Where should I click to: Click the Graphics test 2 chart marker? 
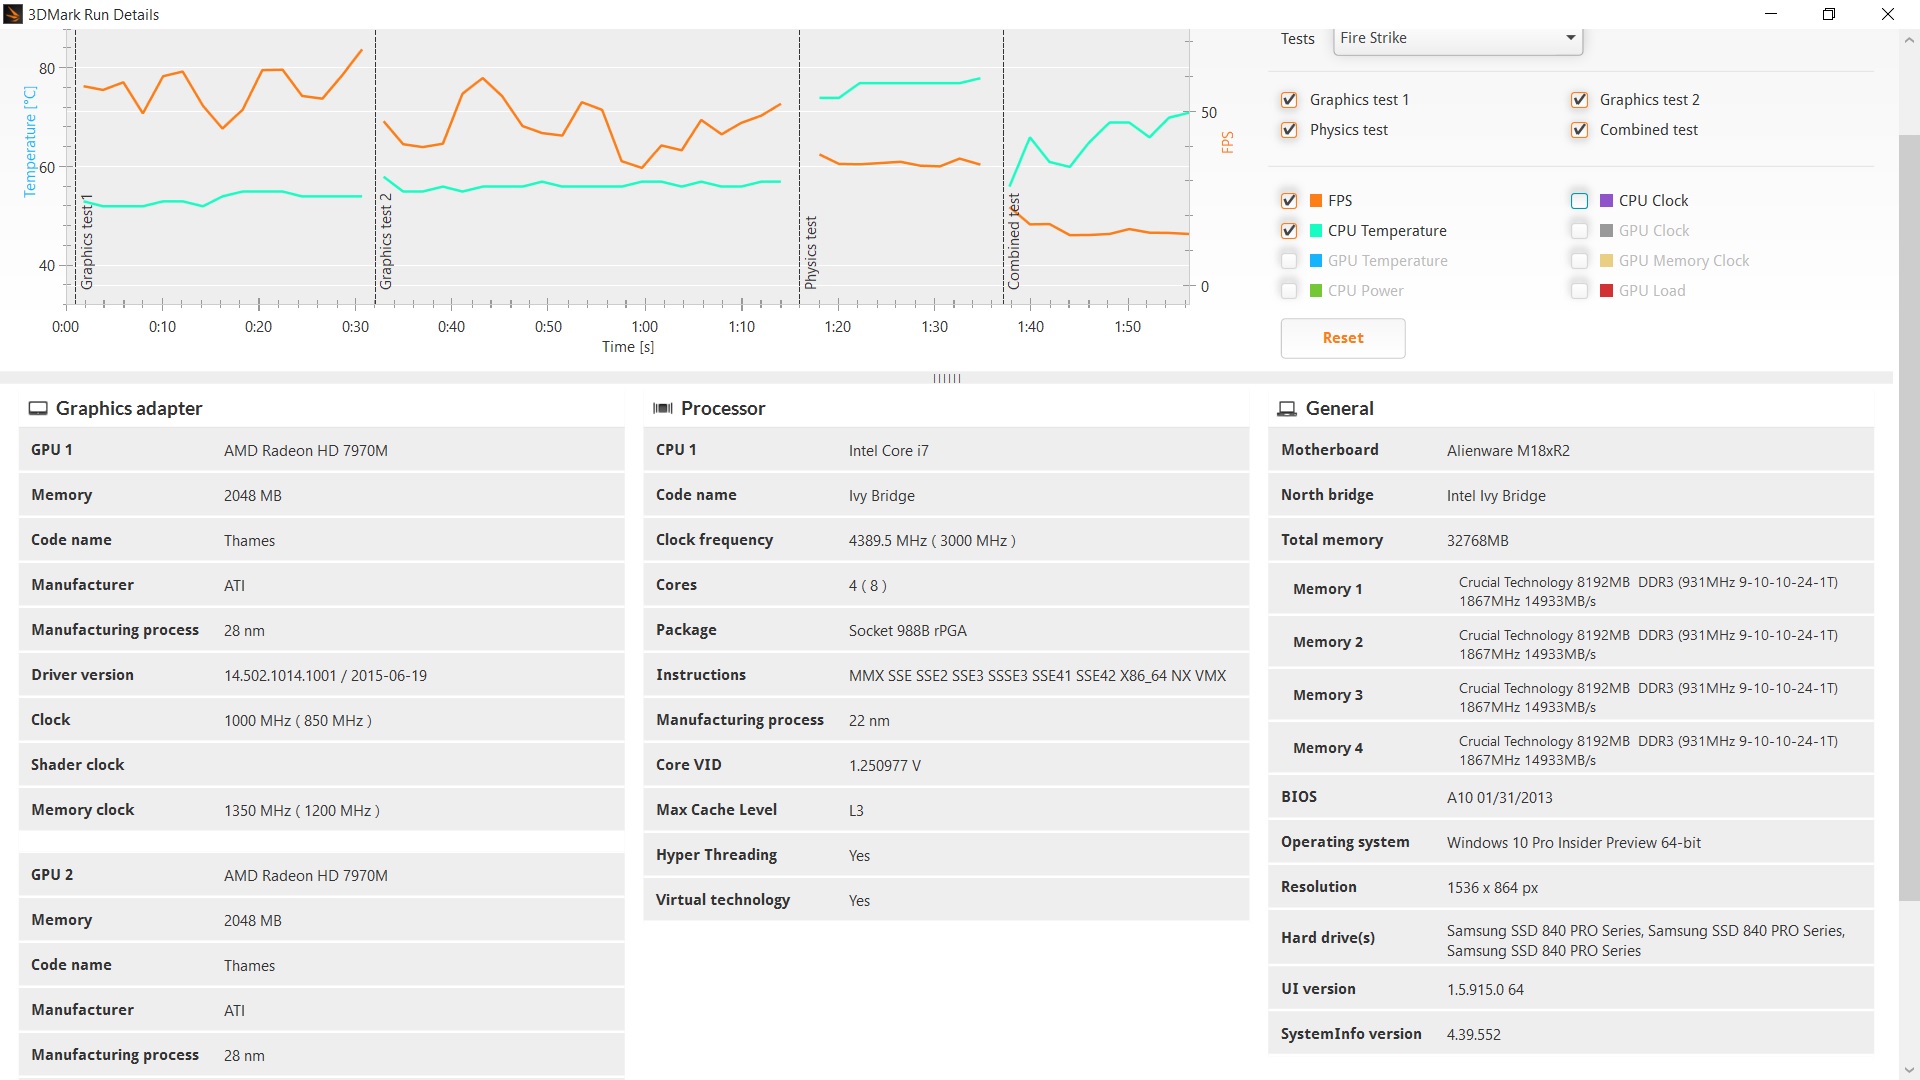coord(386,242)
